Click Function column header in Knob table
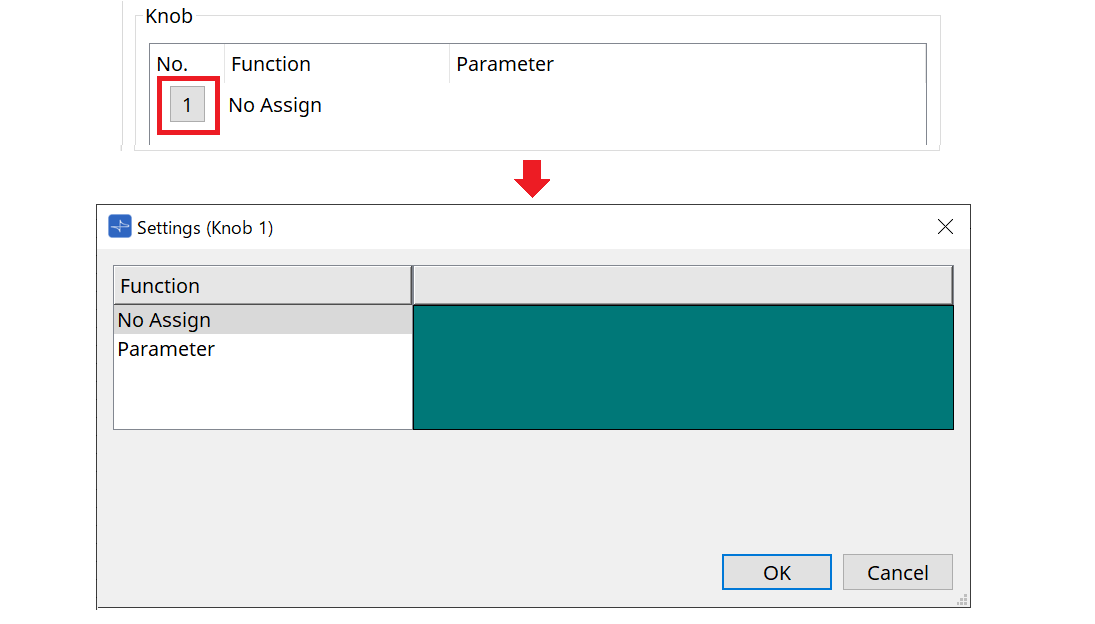This screenshot has height=624, width=1095. coord(271,64)
